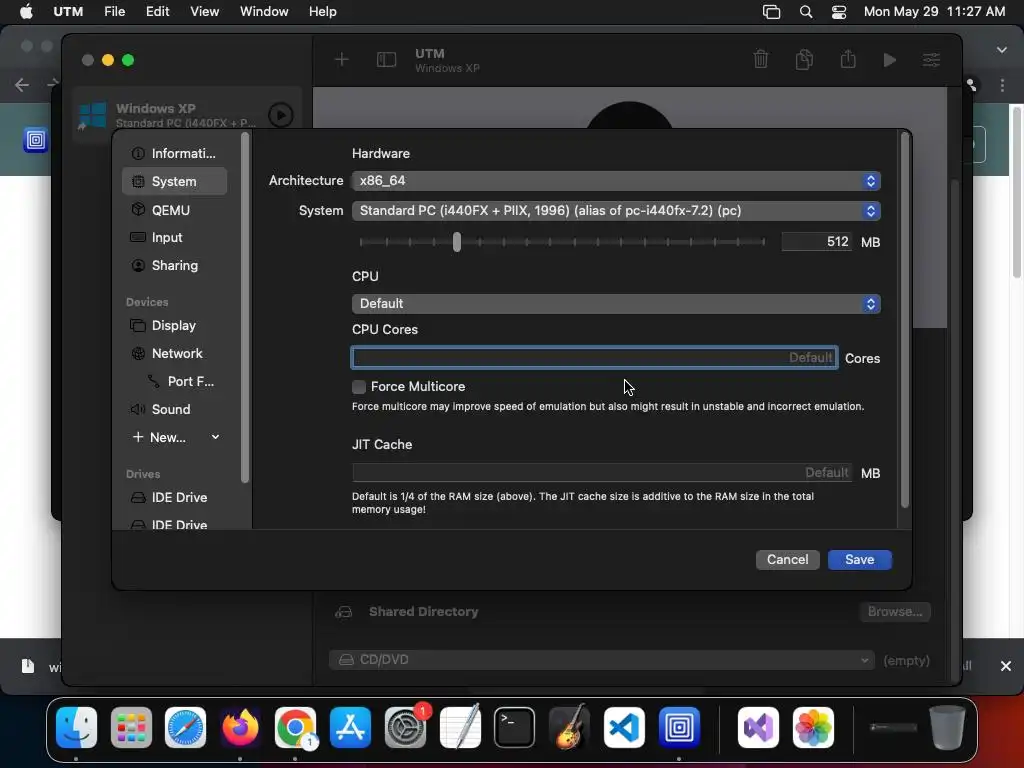The image size is (1024, 768).
Task: Select the first IDE Drive entry
Action: point(174,498)
